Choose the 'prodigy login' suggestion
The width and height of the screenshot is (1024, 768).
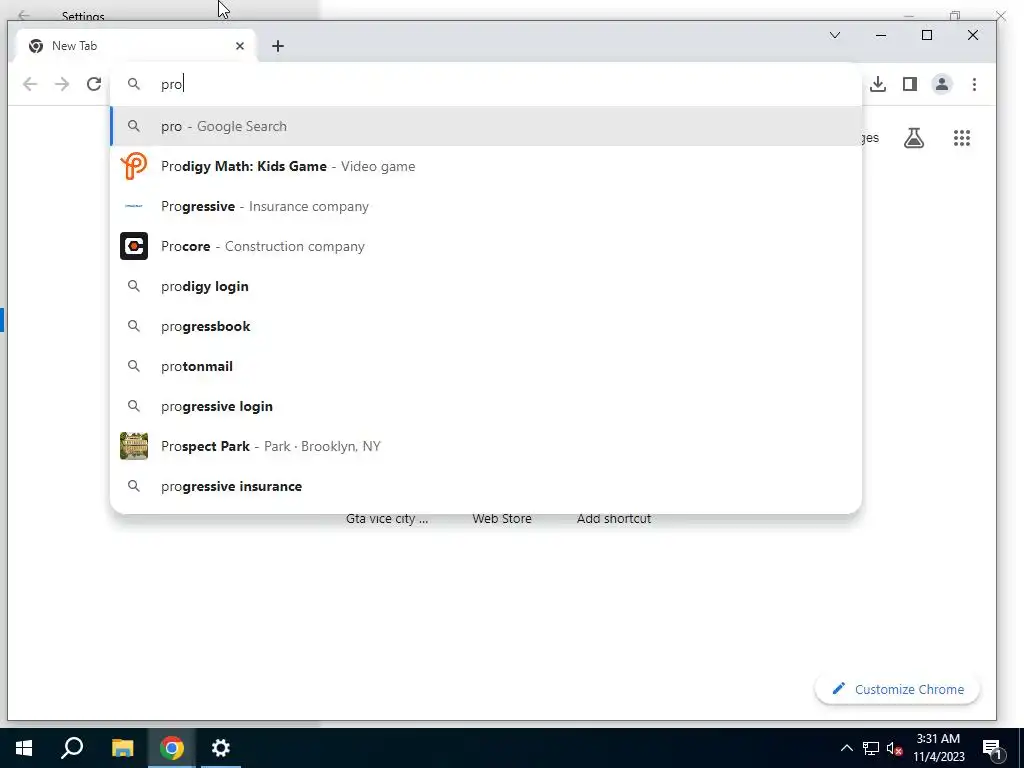tap(486, 286)
